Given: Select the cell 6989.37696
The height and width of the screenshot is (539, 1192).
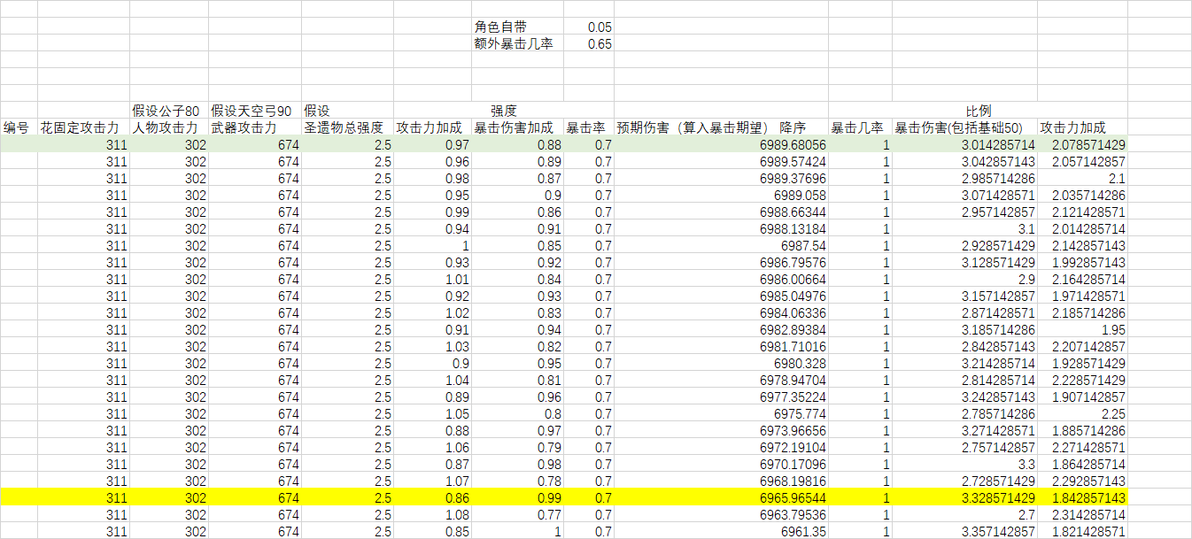Looking at the screenshot, I should tap(721, 178).
